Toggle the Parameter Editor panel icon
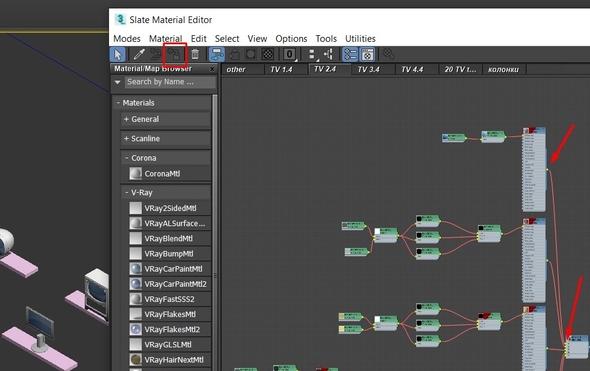This screenshot has width=590, height=371. (x=367, y=55)
